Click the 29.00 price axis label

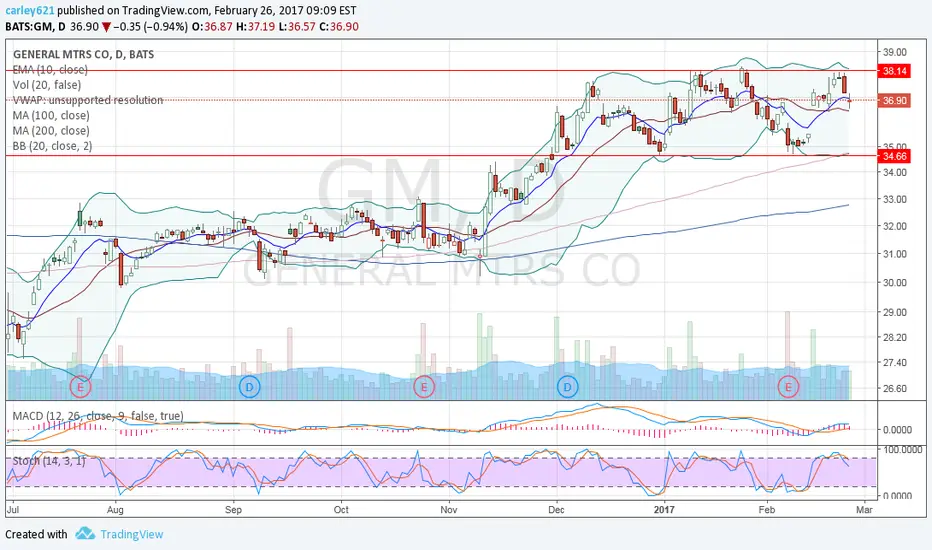(x=895, y=312)
